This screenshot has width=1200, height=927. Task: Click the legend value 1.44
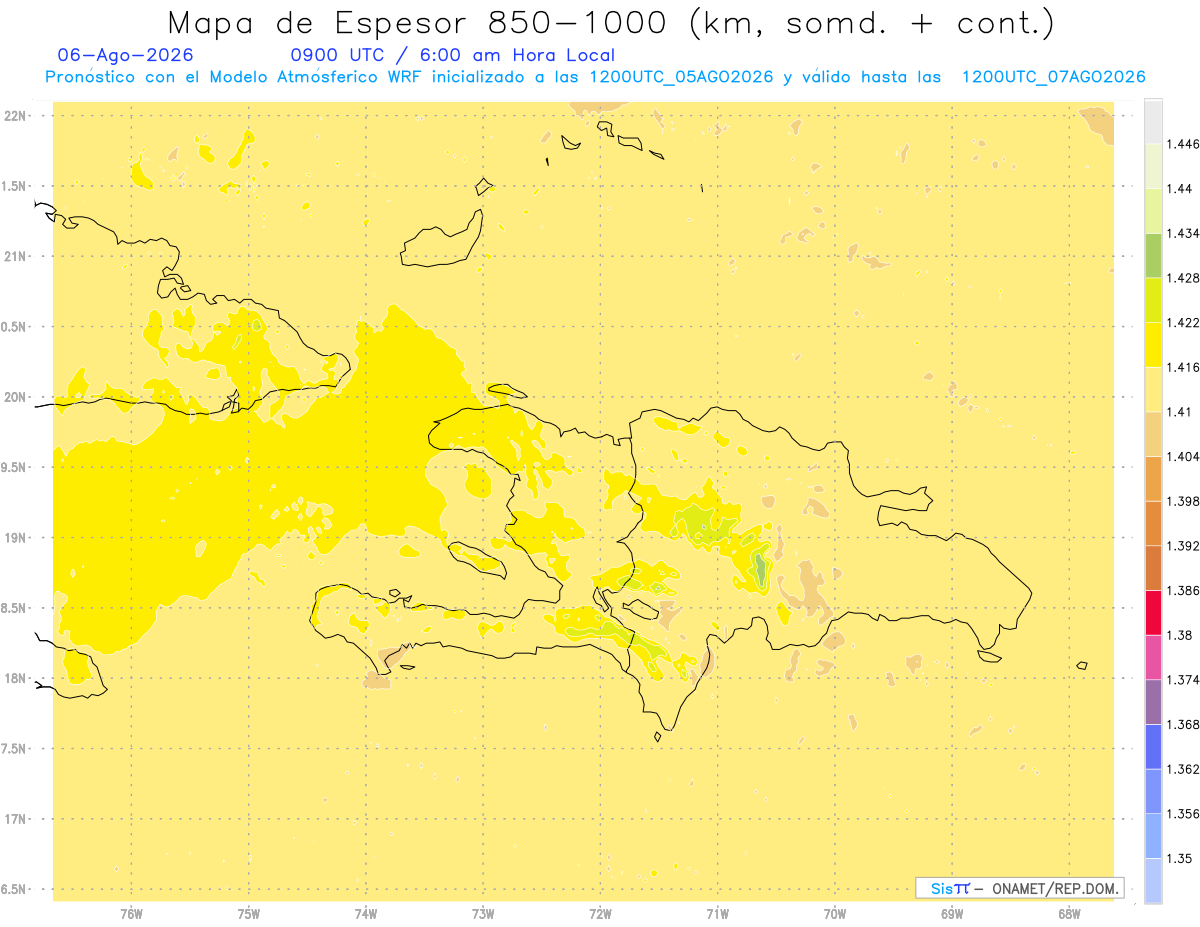tap(1180, 189)
